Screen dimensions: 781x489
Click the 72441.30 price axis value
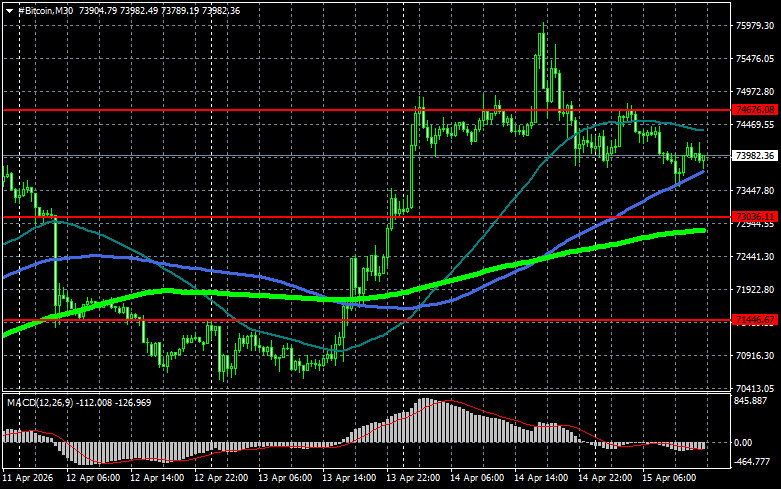point(755,256)
